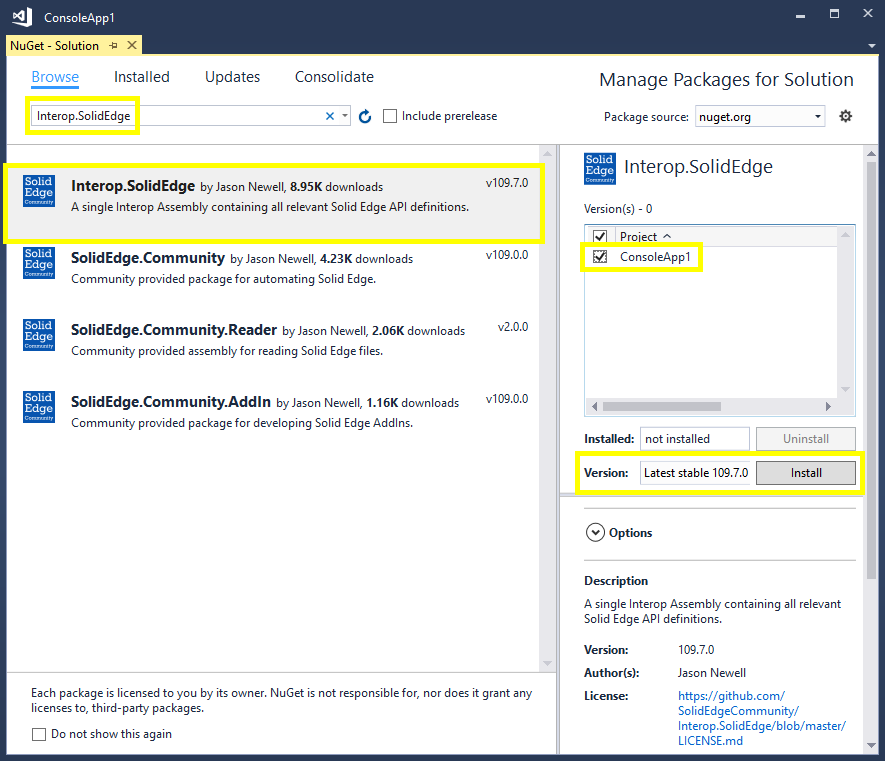Switch to the Installed tab

point(141,77)
